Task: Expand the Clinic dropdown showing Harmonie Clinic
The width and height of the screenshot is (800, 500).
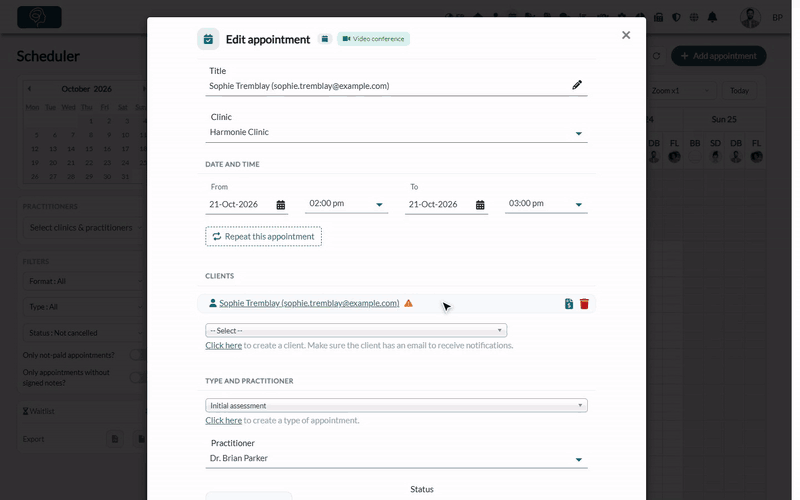Action: [396, 132]
